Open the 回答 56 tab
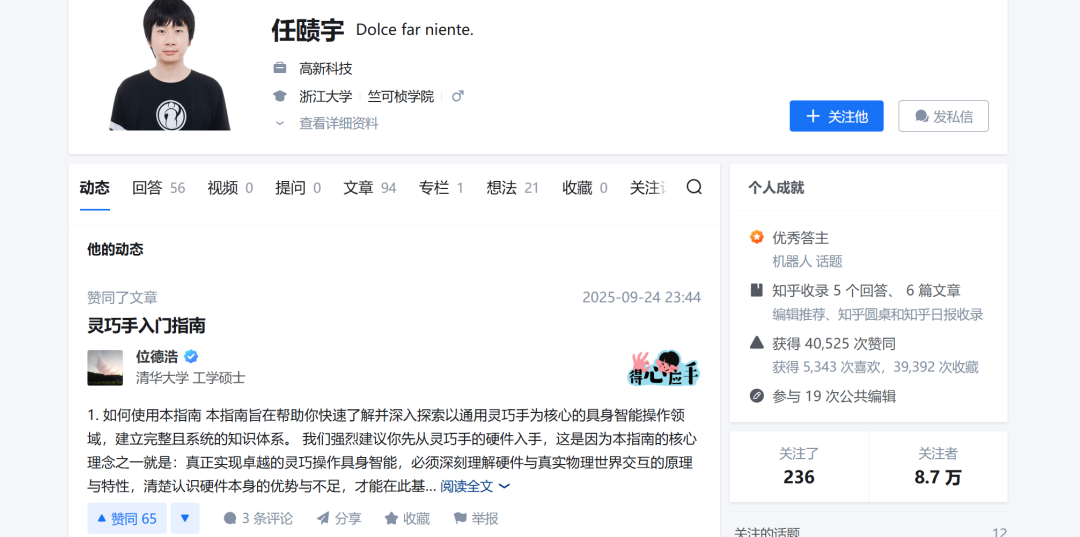The image size is (1080, 537). (x=158, y=187)
